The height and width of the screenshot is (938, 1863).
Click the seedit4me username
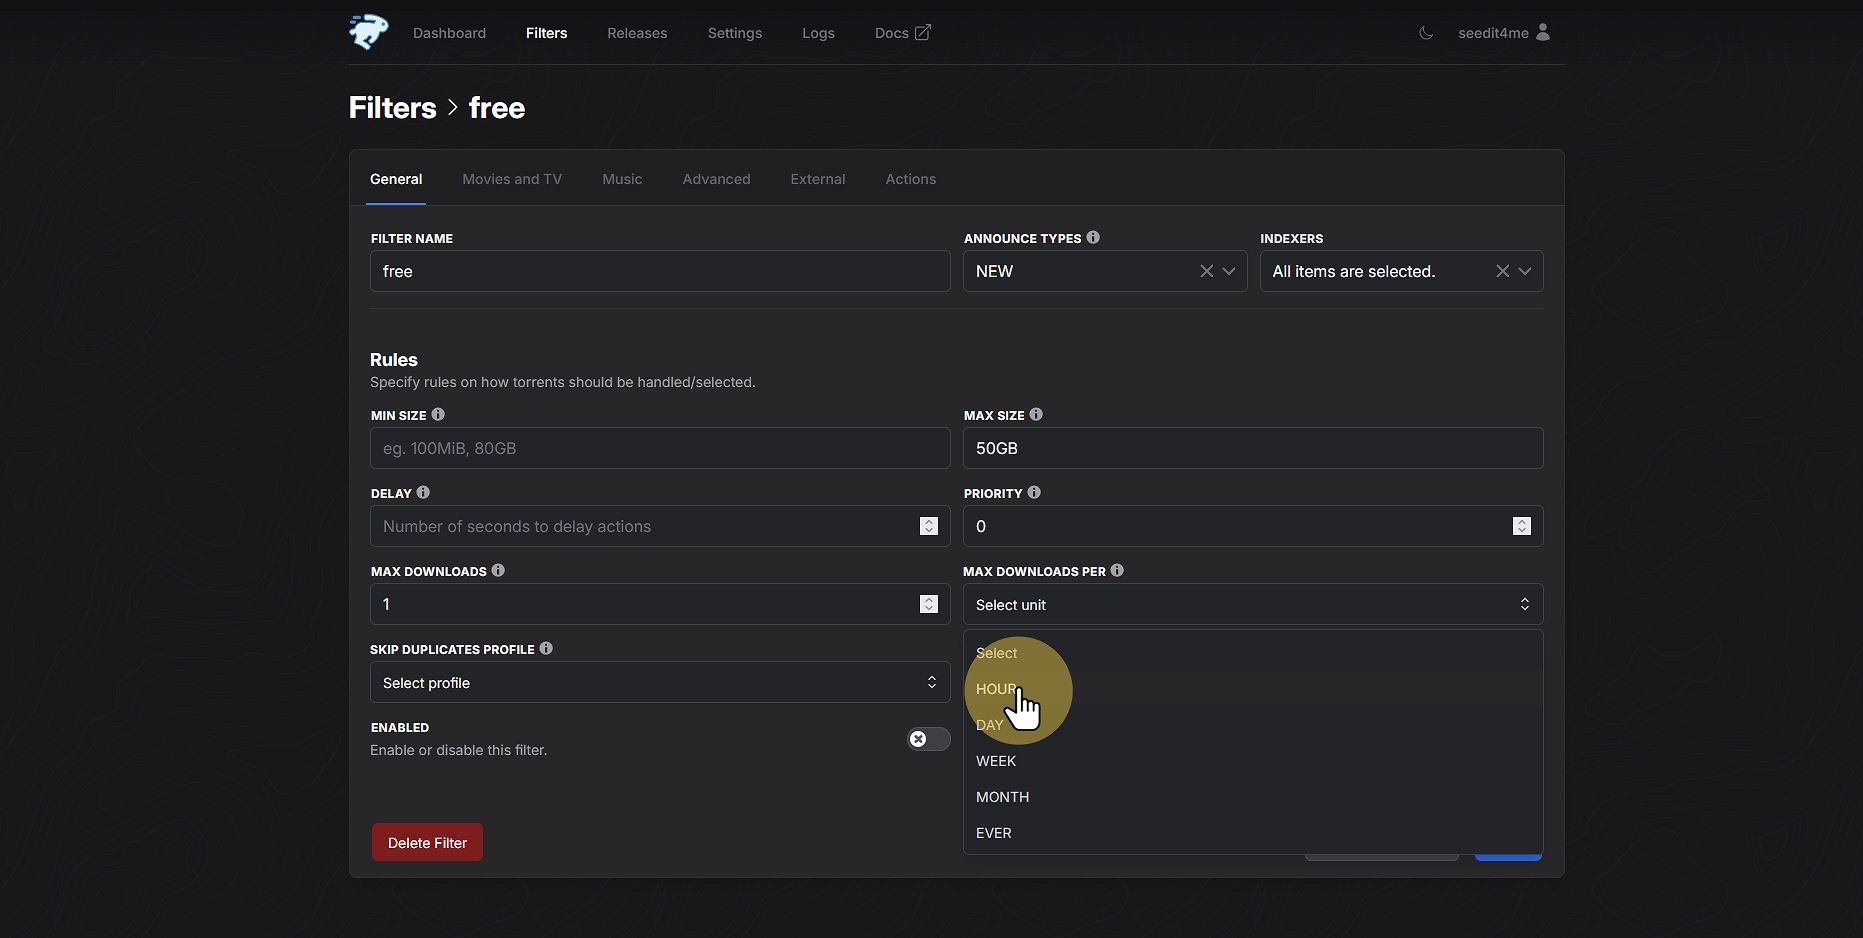coord(1493,33)
